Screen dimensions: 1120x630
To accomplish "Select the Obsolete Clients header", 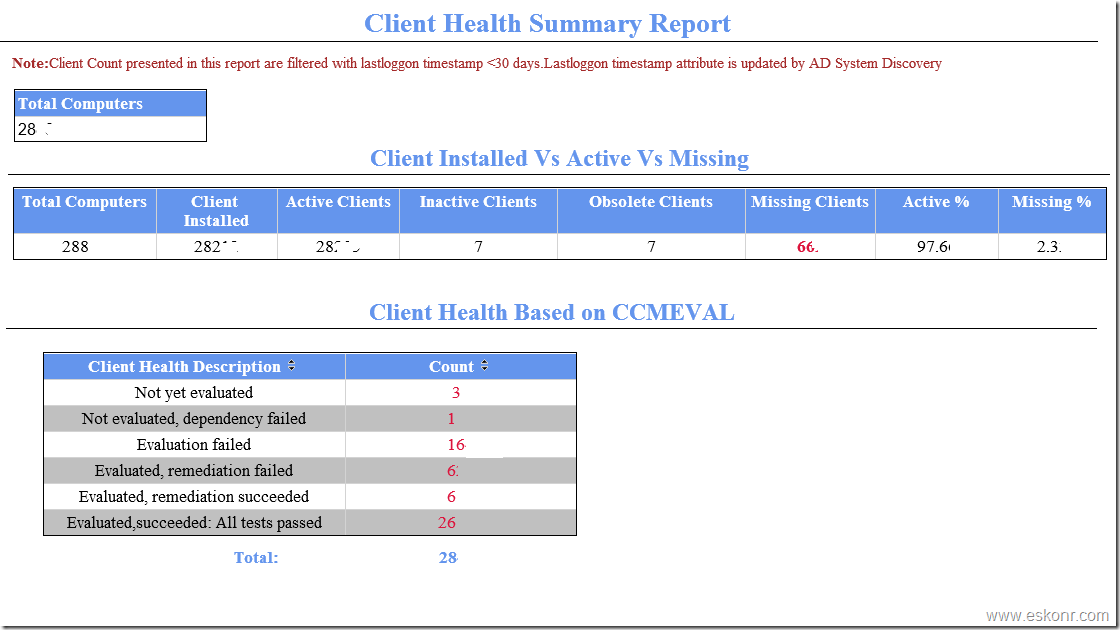I will pyautogui.click(x=650, y=202).
